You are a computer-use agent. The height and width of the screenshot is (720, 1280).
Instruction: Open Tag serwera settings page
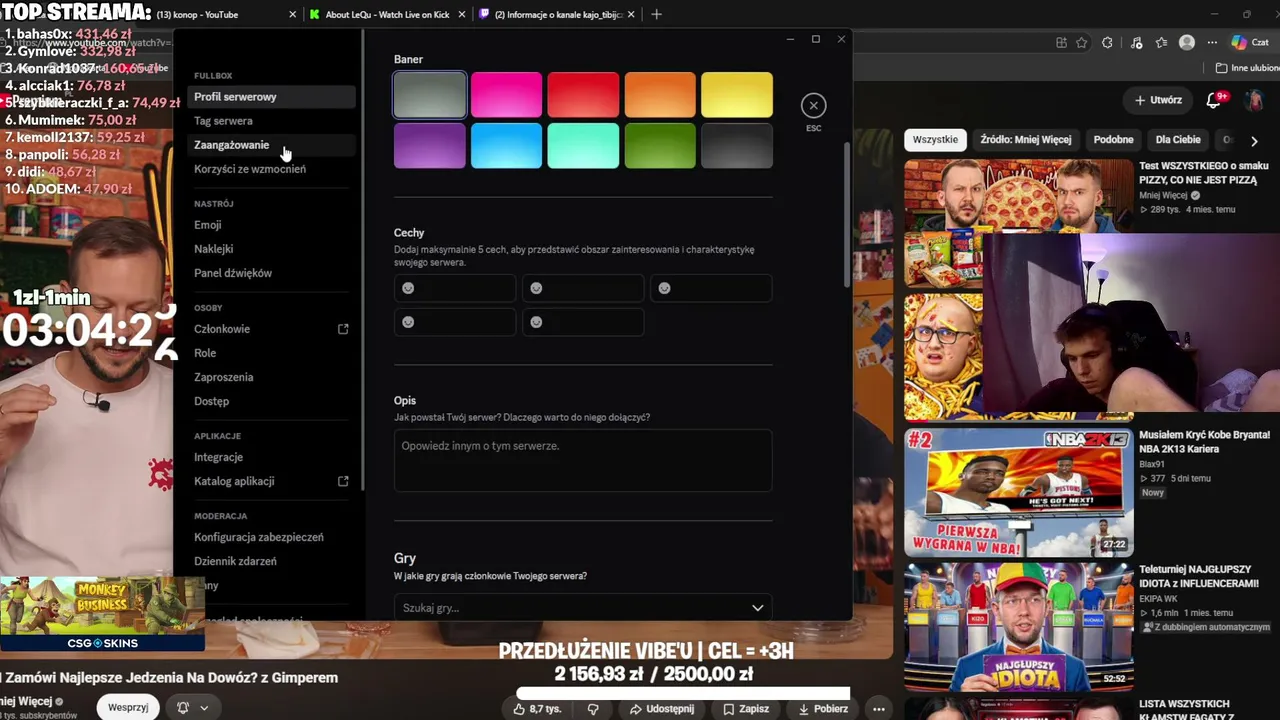tap(271, 121)
